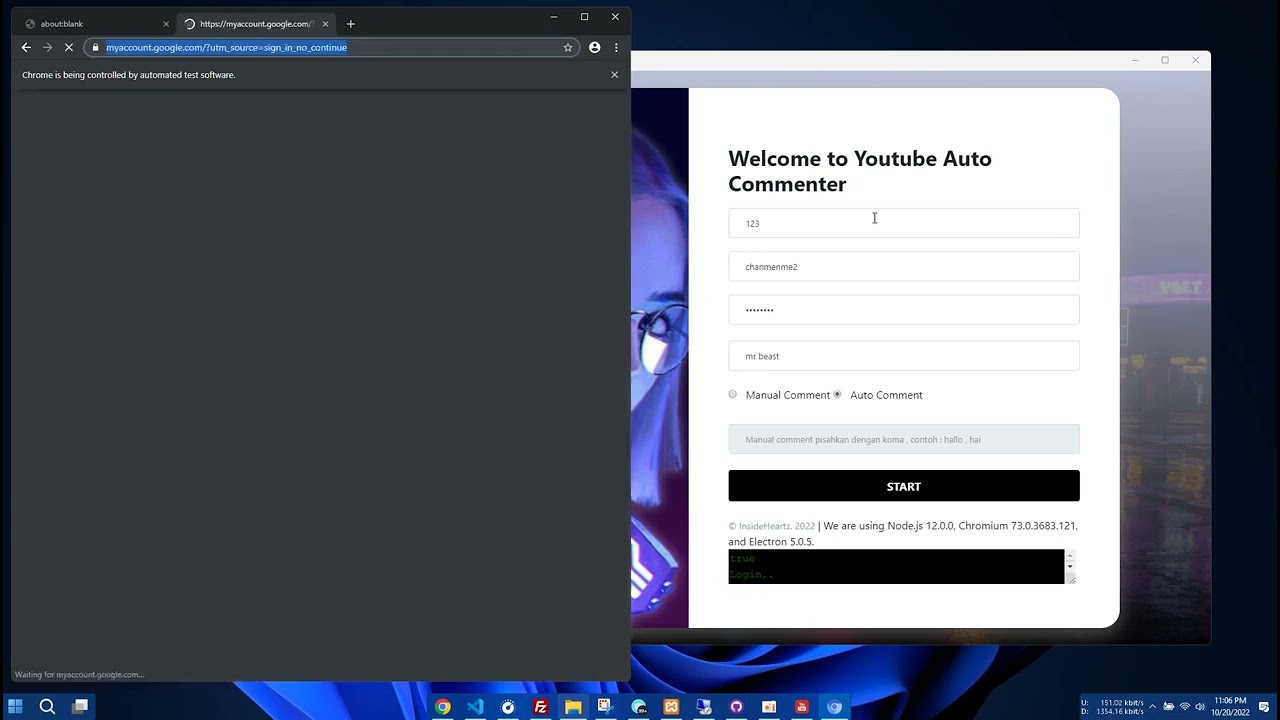This screenshot has width=1280, height=720.
Task: Minimize the Youtube Auto Commenter window
Action: click(1135, 60)
